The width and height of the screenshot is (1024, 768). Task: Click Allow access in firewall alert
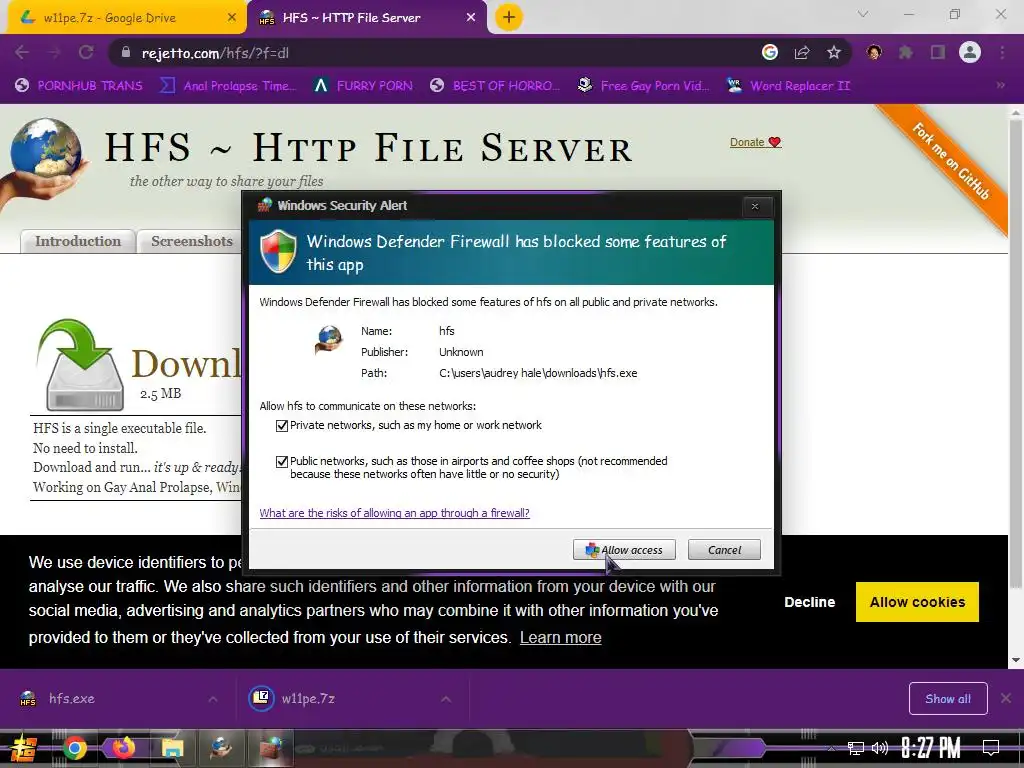click(624, 550)
